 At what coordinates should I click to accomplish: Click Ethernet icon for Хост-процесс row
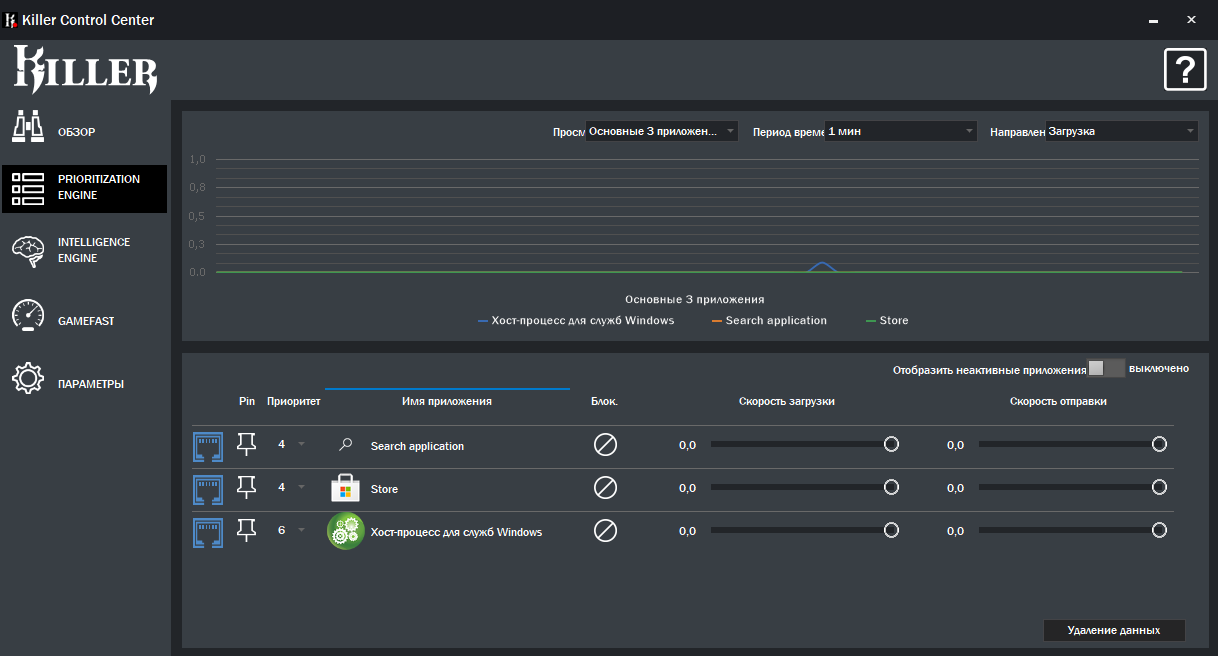[x=208, y=532]
